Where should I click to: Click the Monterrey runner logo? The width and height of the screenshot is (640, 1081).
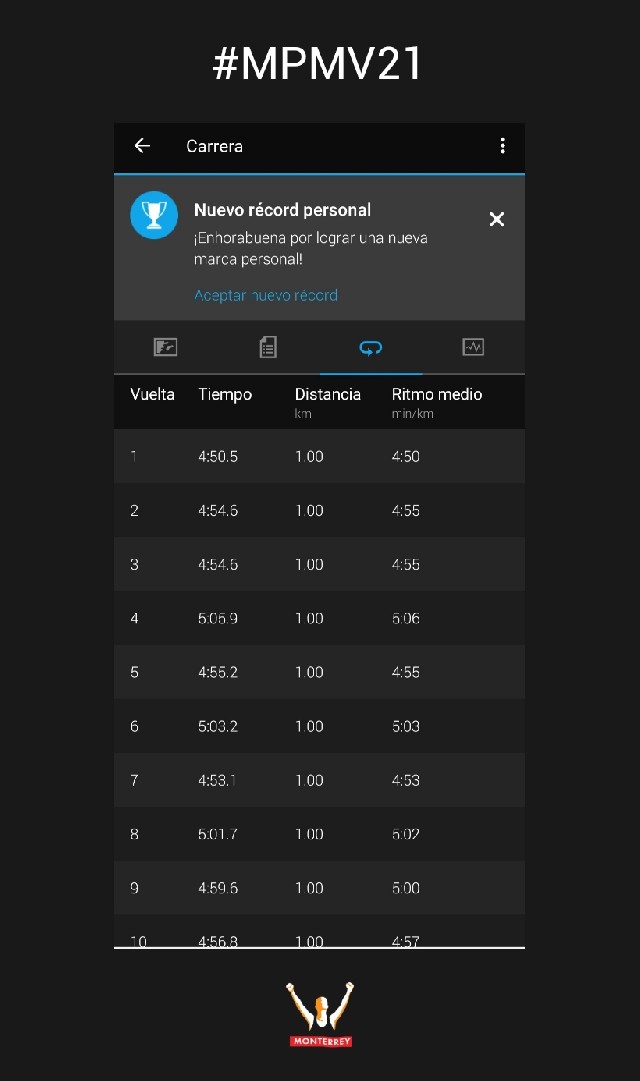tap(320, 1013)
